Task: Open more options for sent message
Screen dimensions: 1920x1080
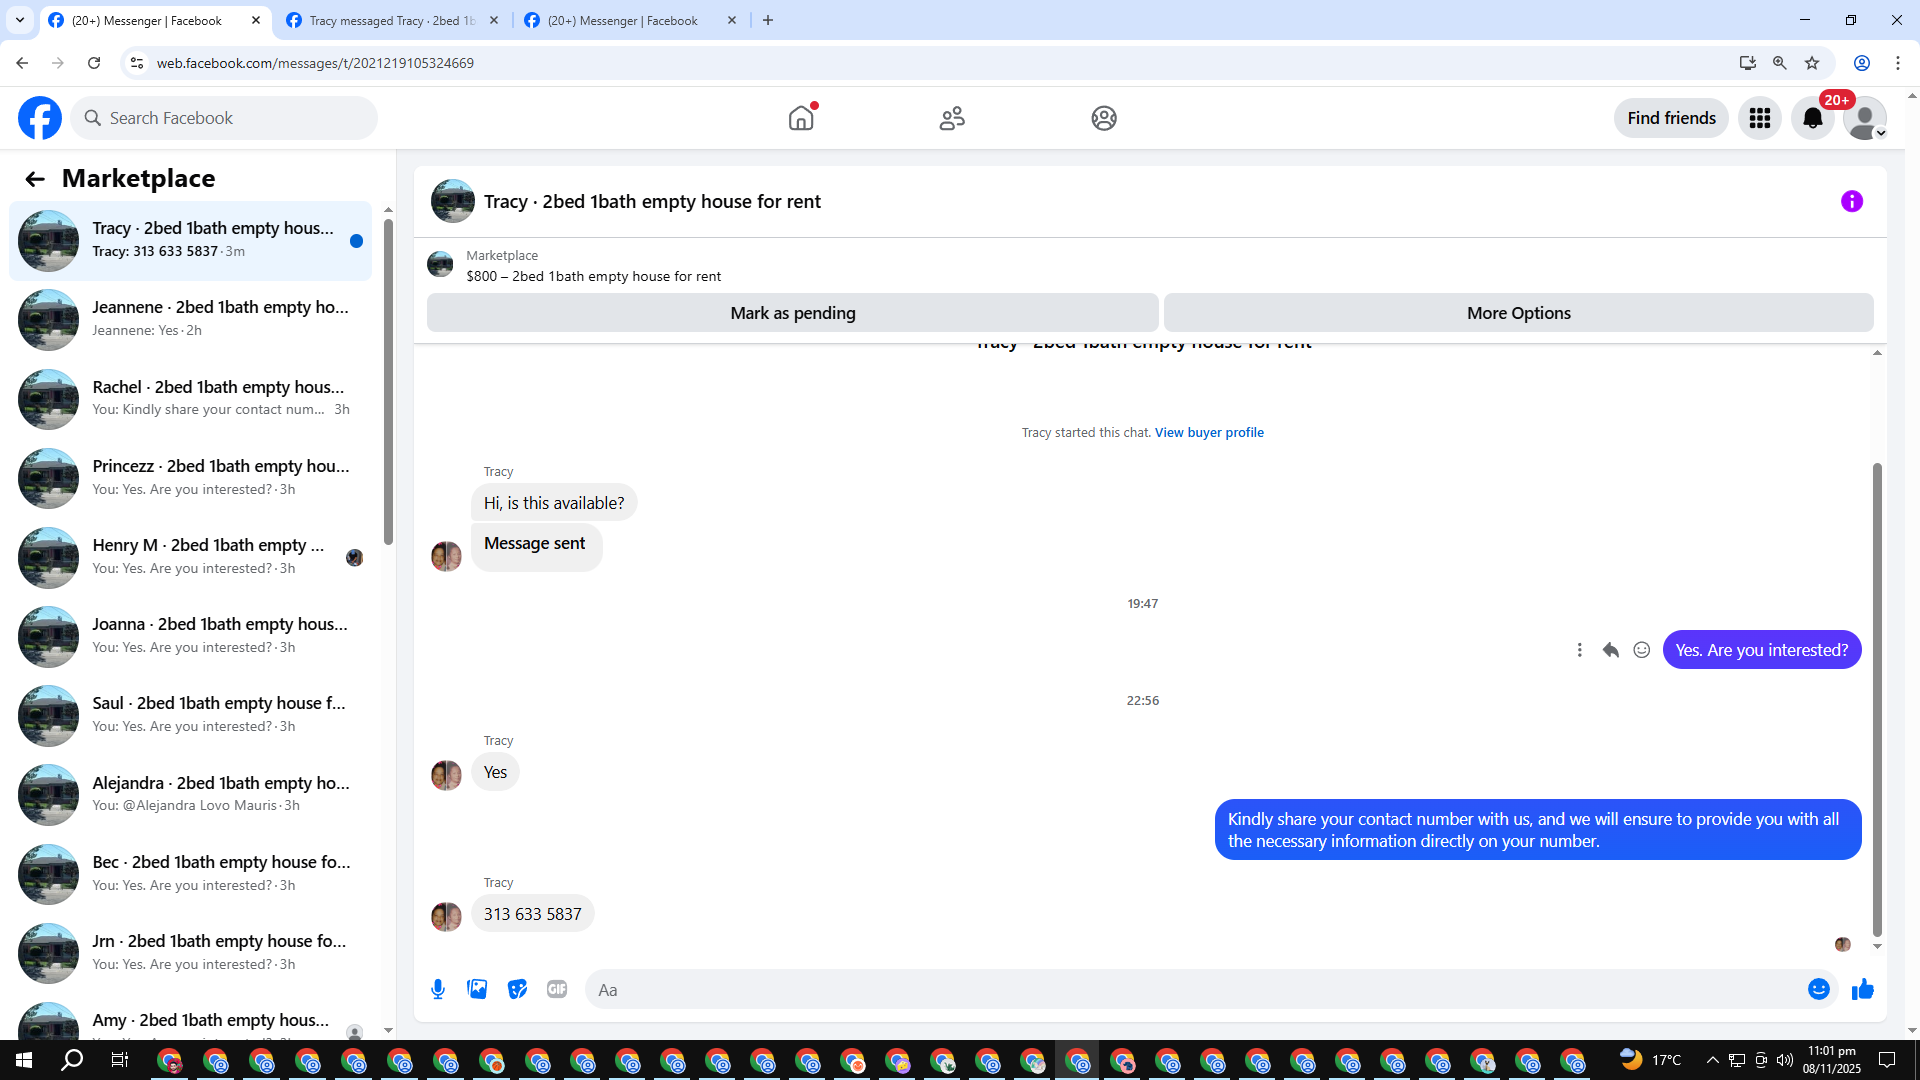Action: 1579,651
